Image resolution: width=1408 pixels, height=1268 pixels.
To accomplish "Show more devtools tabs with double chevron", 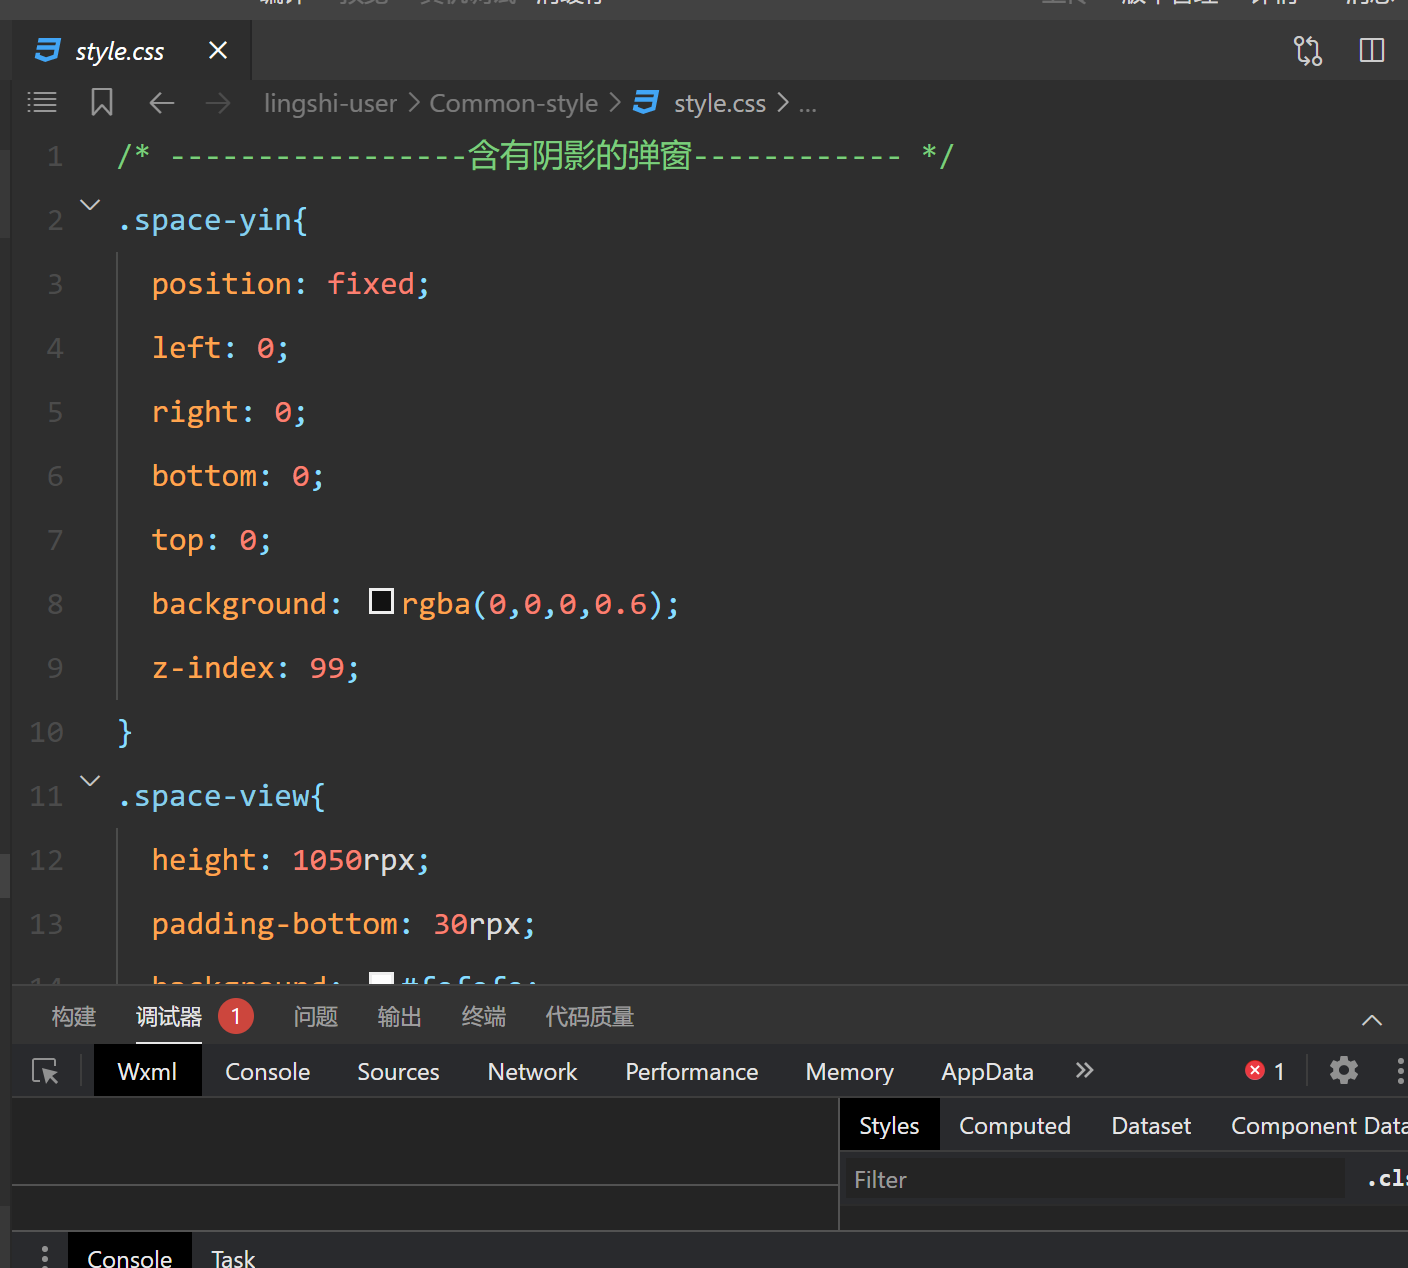I will coord(1084,1071).
